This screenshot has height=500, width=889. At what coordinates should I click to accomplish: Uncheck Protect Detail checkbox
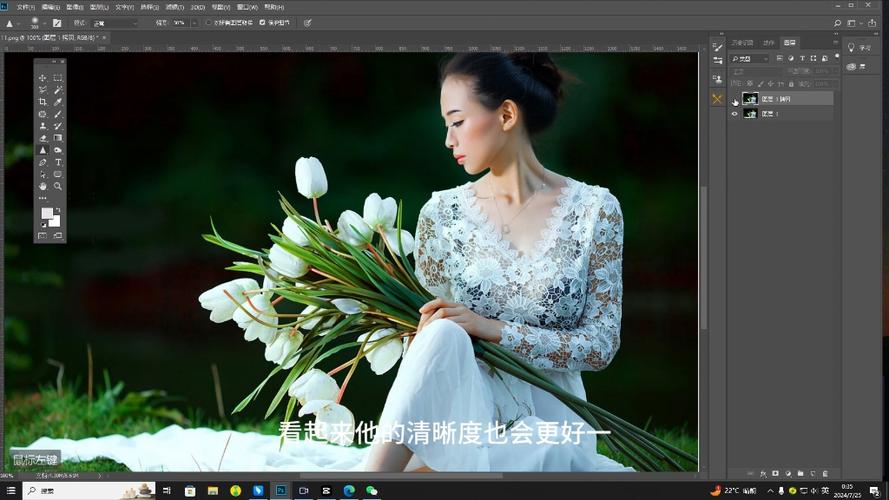tap(262, 23)
